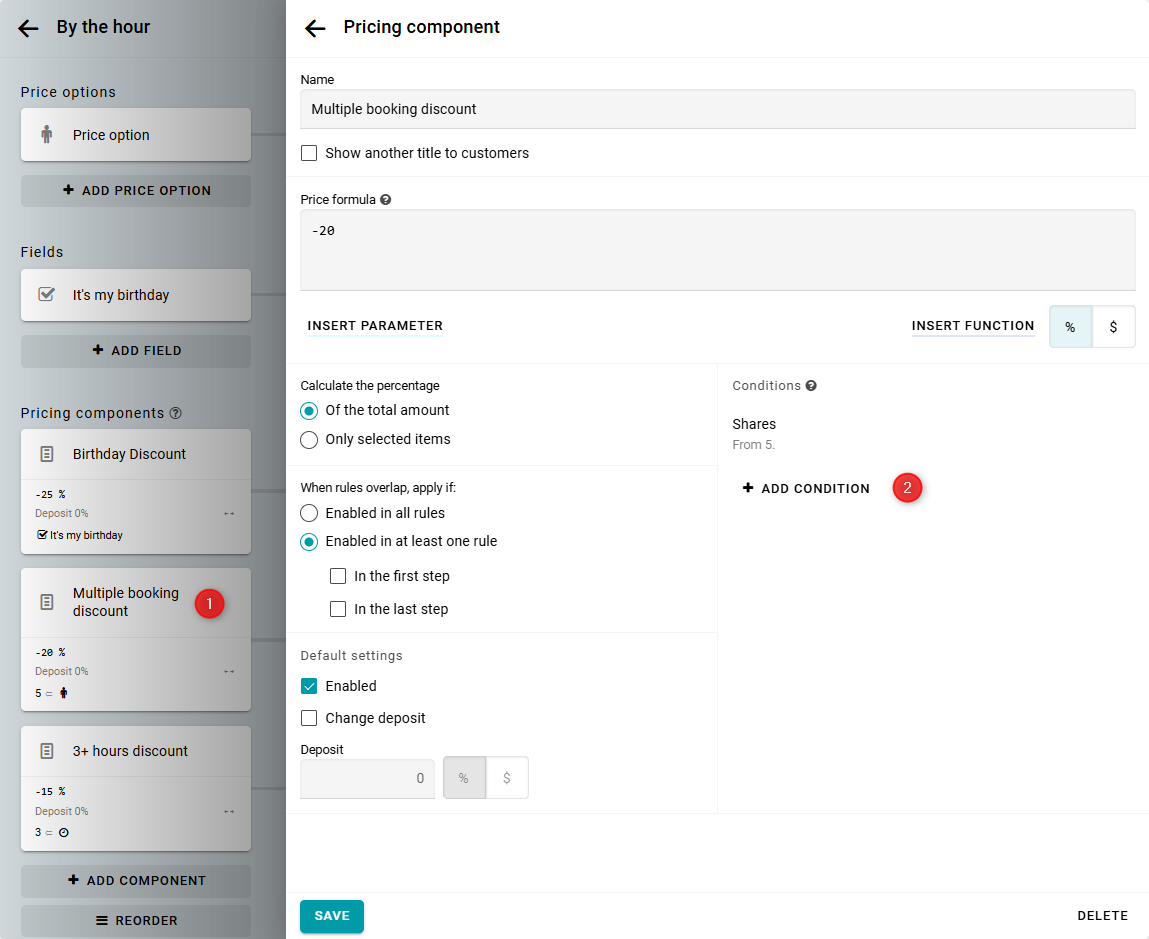
Task: Open the Price option person card
Action: click(x=135, y=135)
